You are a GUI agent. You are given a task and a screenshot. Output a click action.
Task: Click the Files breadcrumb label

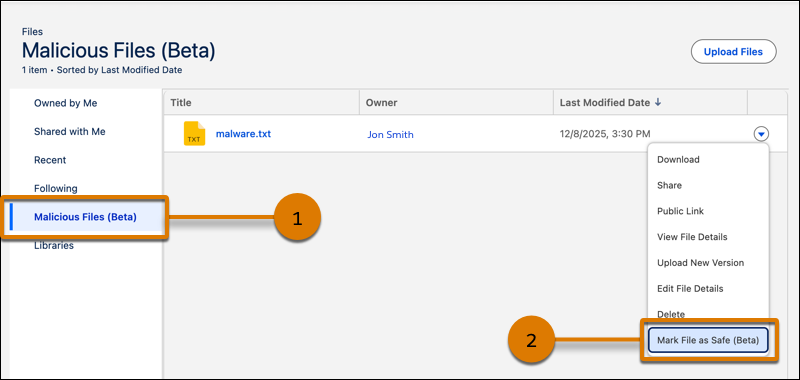click(32, 32)
